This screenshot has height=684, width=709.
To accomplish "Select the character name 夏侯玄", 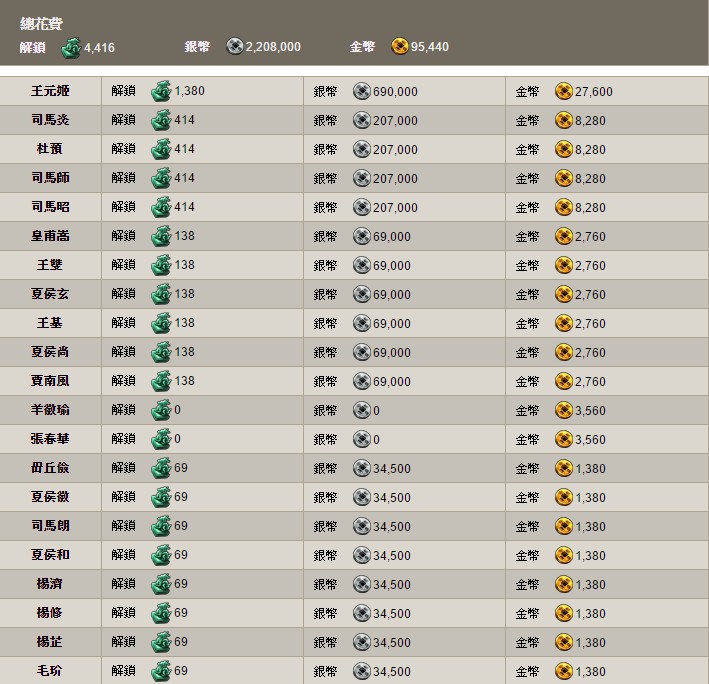I will tap(50, 295).
